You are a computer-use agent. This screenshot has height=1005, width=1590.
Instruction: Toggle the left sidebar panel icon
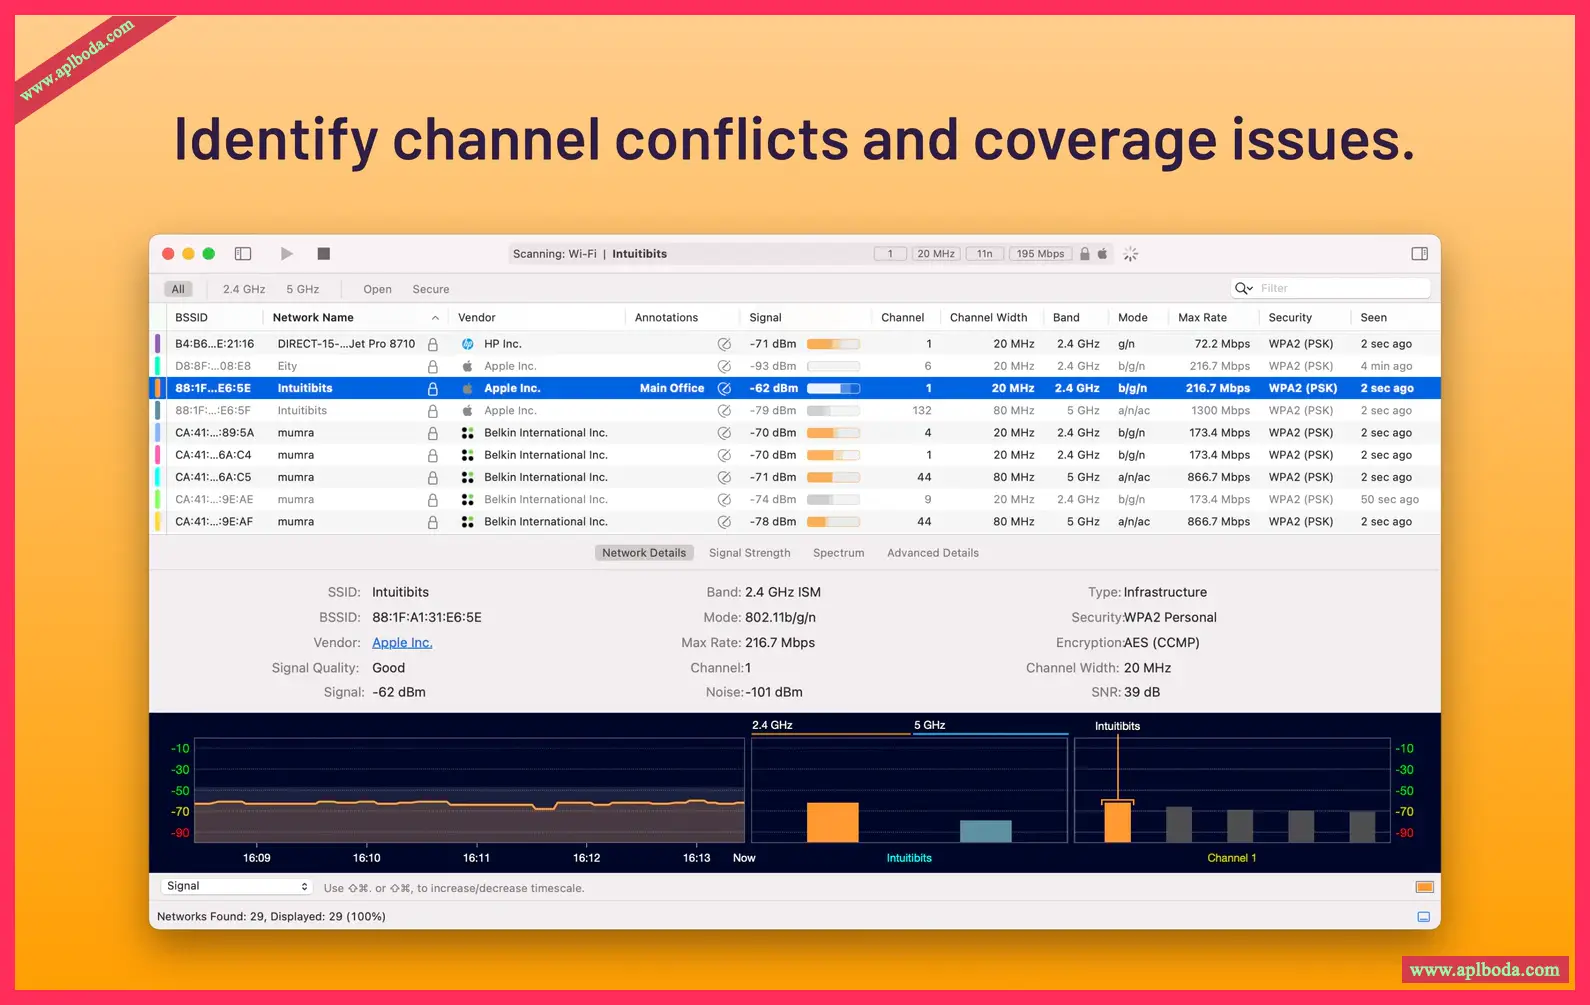pyautogui.click(x=243, y=254)
